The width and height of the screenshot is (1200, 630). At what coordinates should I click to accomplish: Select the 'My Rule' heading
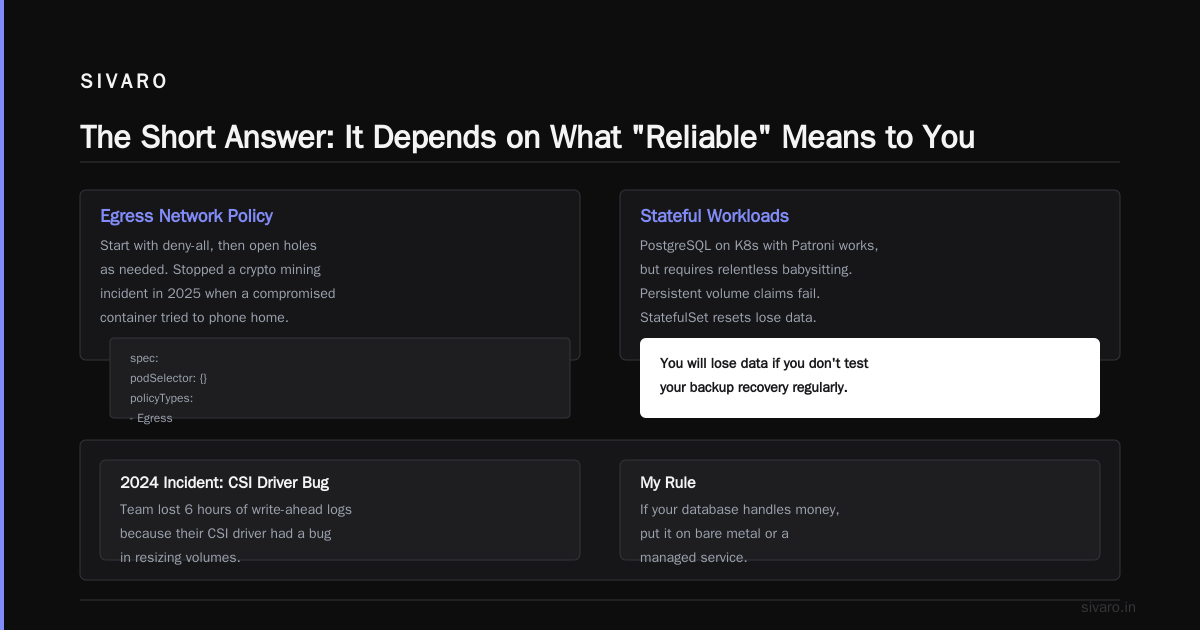click(x=668, y=483)
